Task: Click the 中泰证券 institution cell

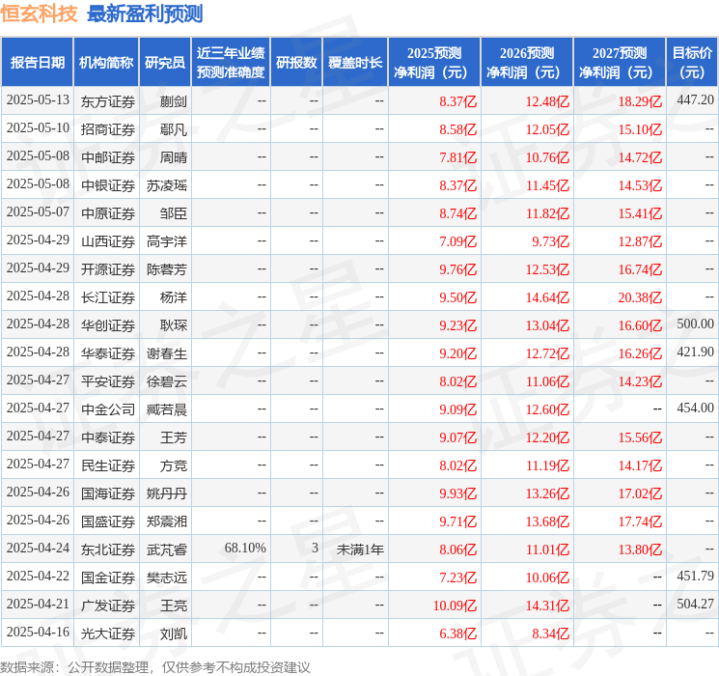Action: point(108,437)
